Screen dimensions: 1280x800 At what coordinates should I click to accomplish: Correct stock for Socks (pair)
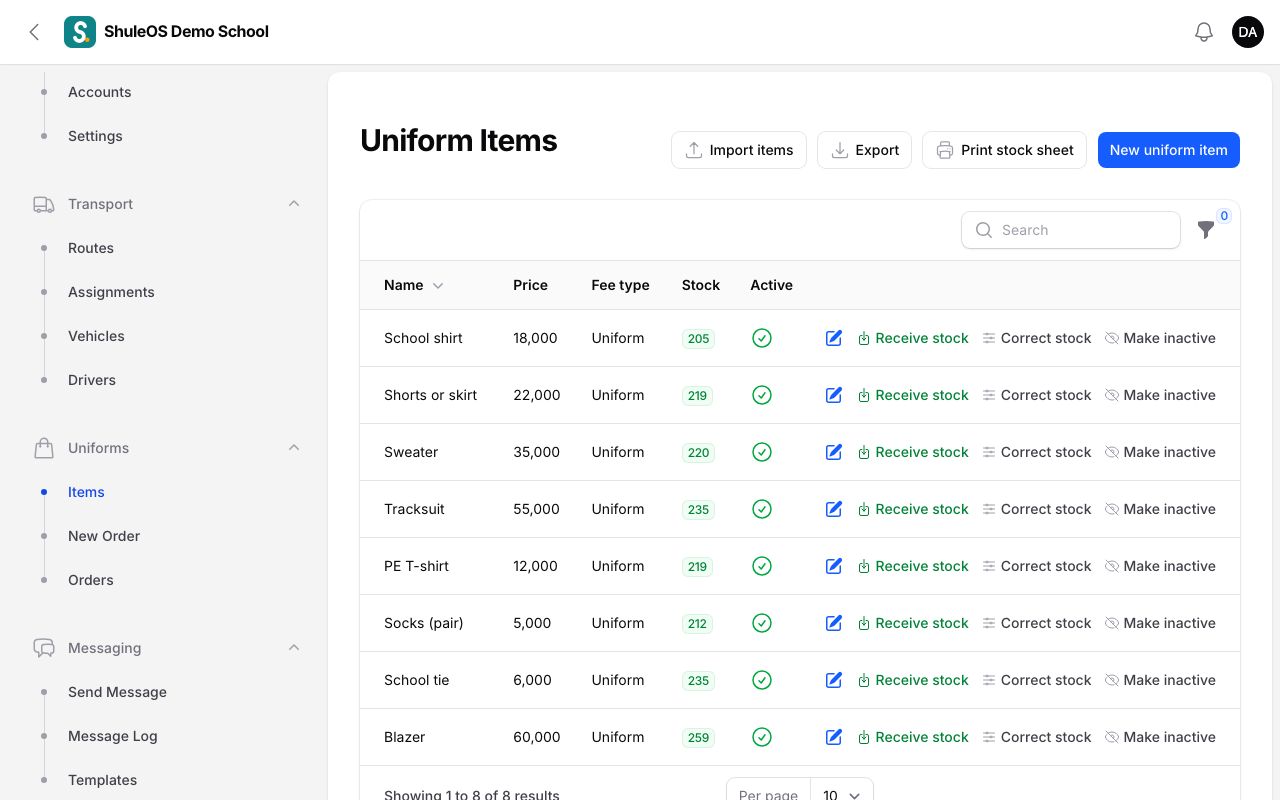coord(1036,623)
